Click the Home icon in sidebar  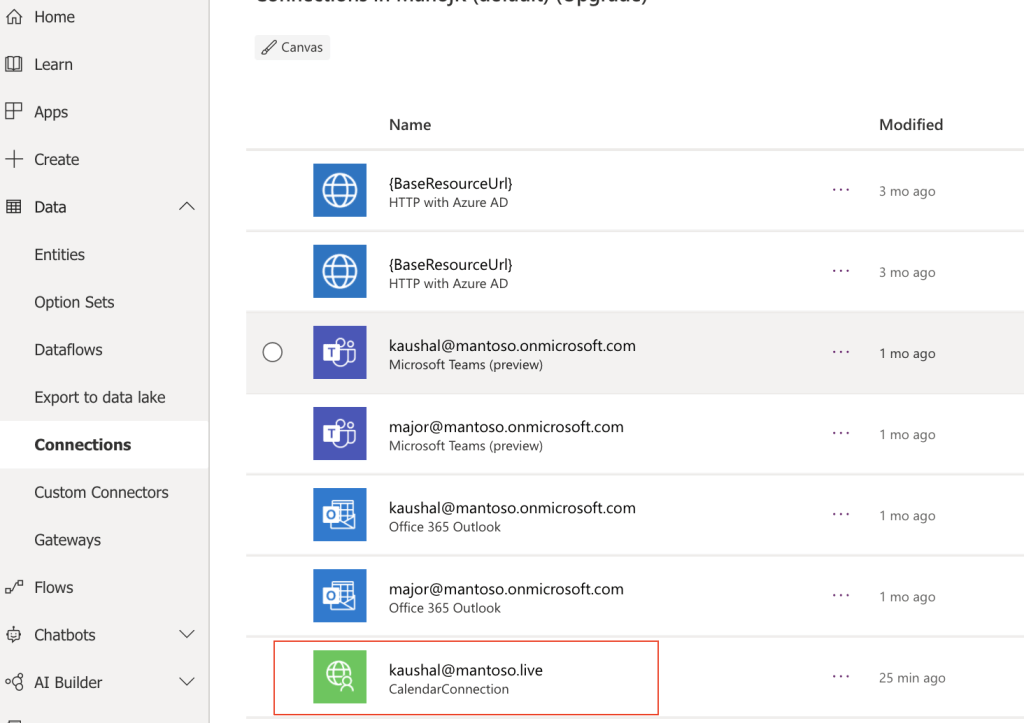(14, 17)
